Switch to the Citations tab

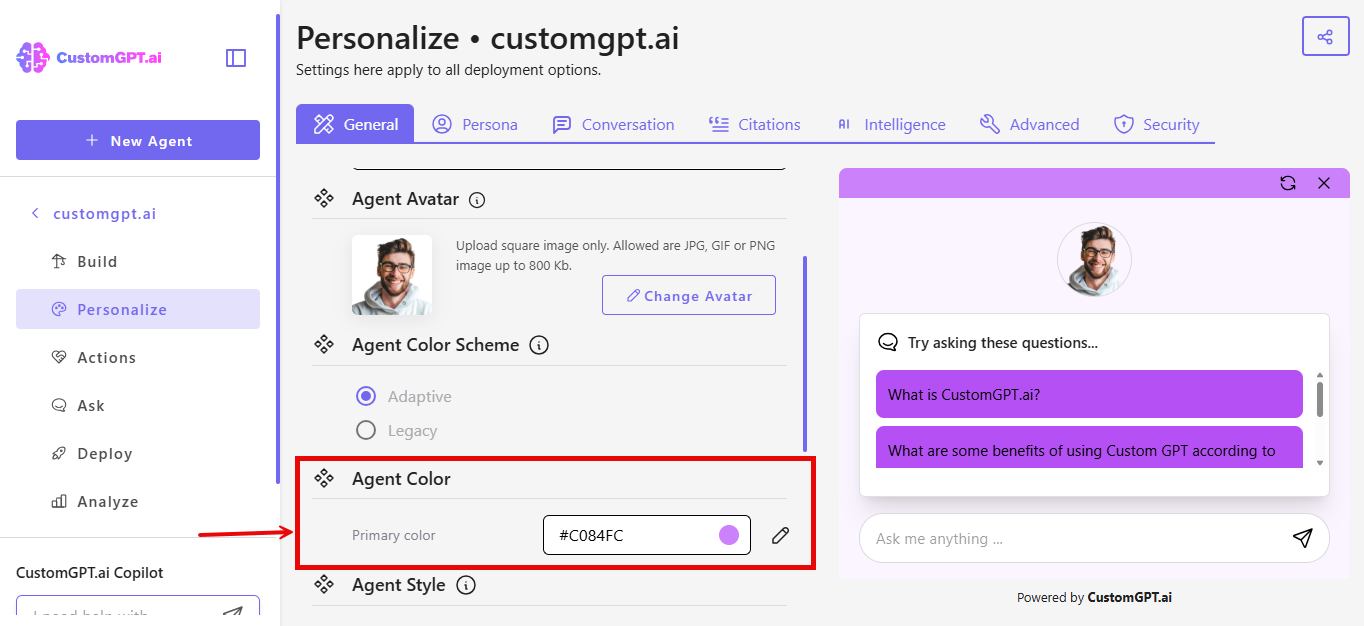click(754, 124)
